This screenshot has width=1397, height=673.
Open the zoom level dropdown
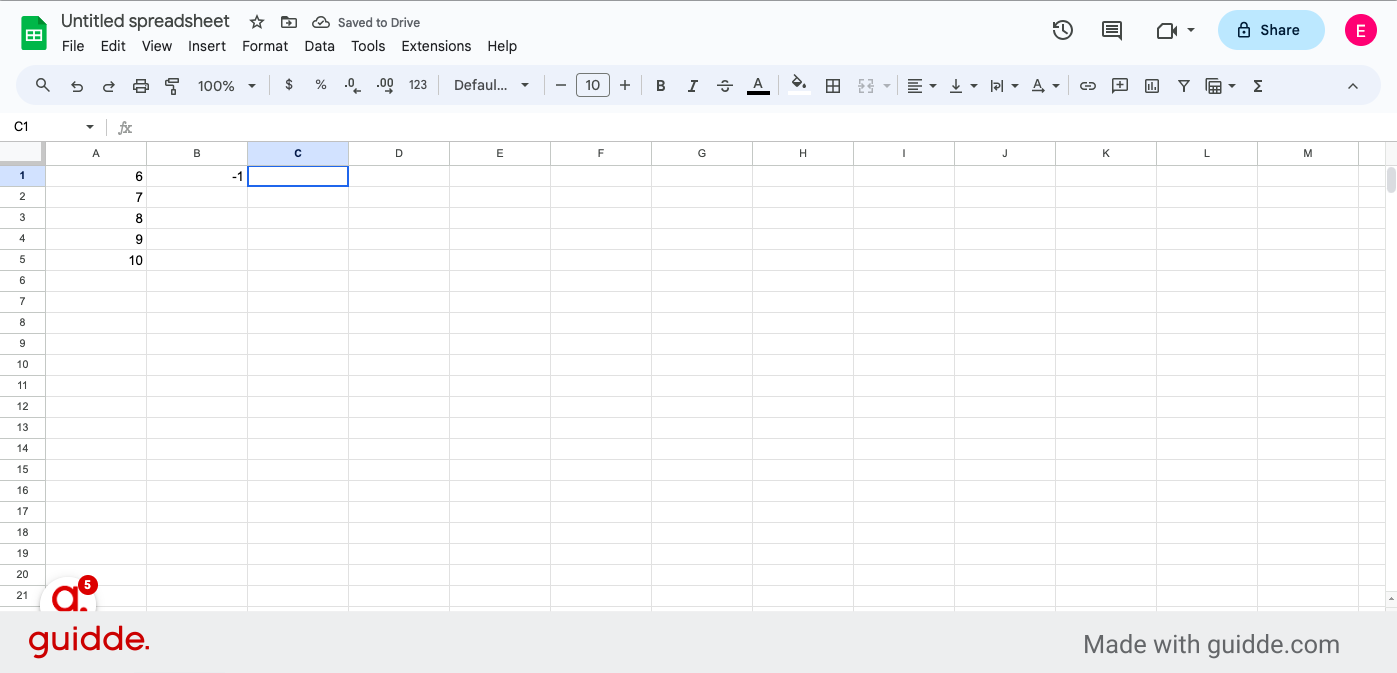tap(226, 85)
